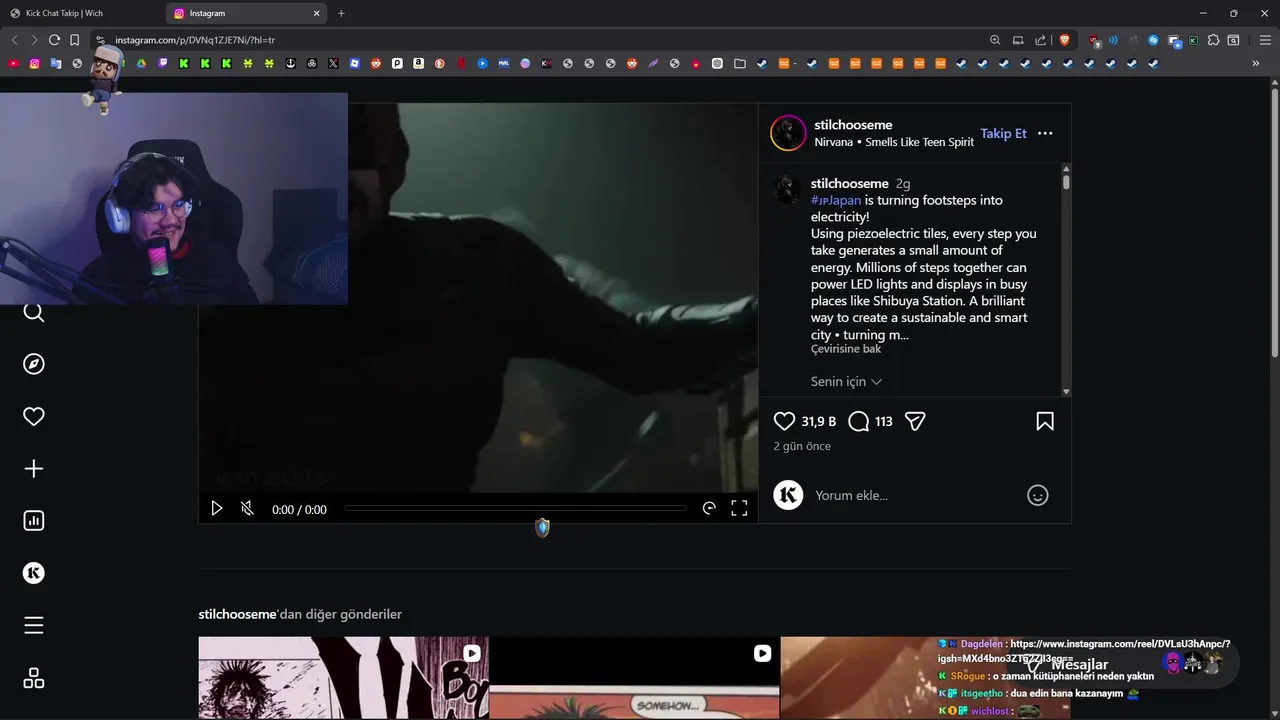
Task: Open site settings icon in address bar
Action: pos(100,40)
